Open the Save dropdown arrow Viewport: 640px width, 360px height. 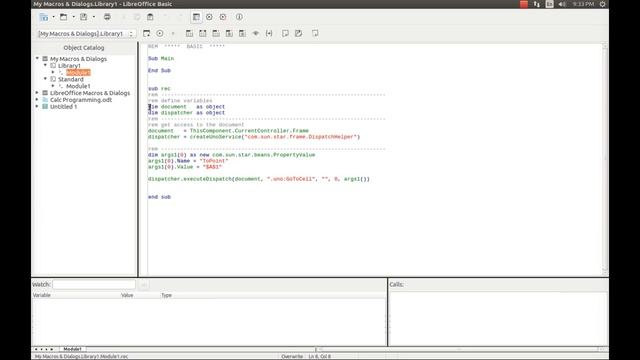point(94,17)
